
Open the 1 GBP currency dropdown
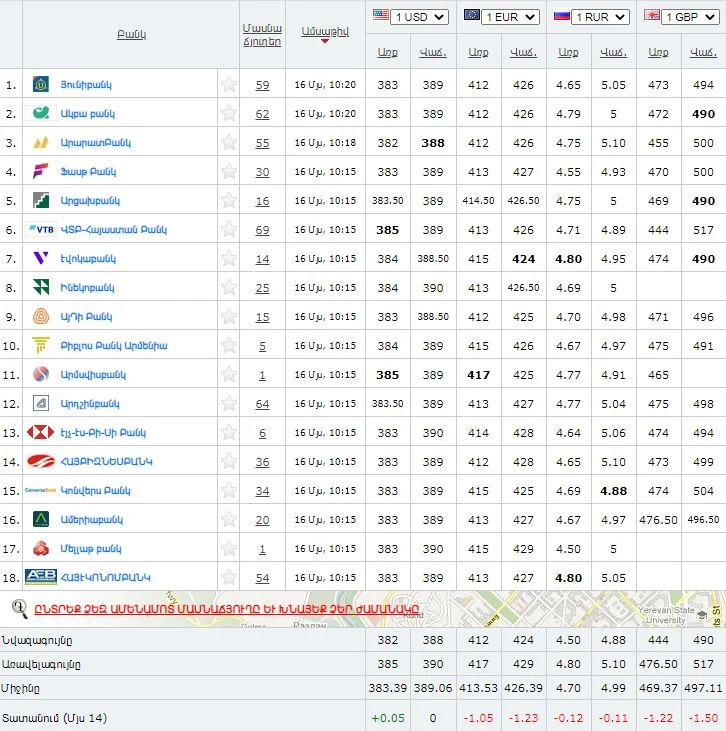pos(690,17)
